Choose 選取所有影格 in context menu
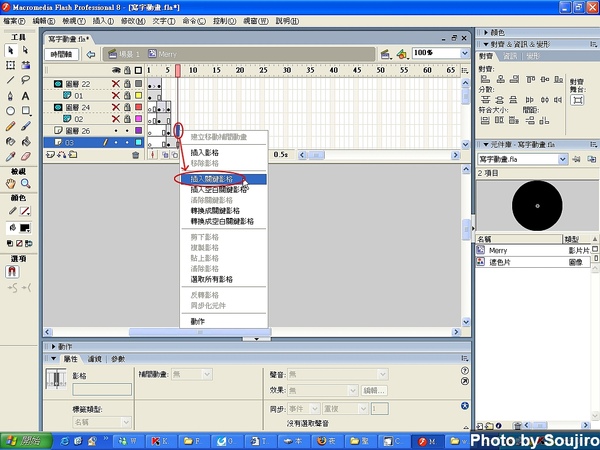The image size is (600, 450). click(223, 279)
